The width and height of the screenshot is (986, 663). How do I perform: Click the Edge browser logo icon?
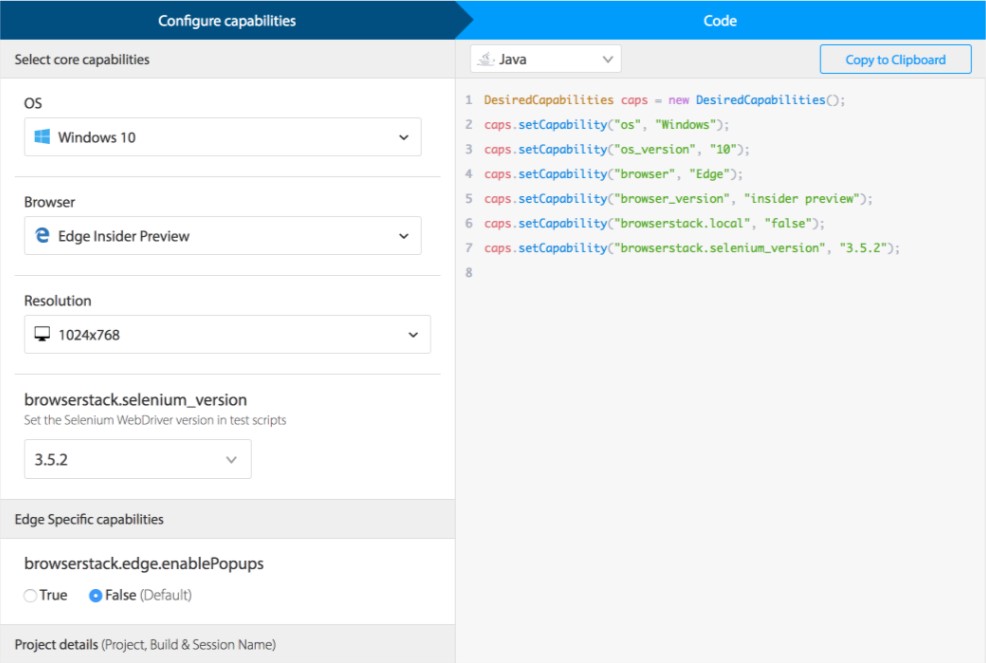(42, 236)
